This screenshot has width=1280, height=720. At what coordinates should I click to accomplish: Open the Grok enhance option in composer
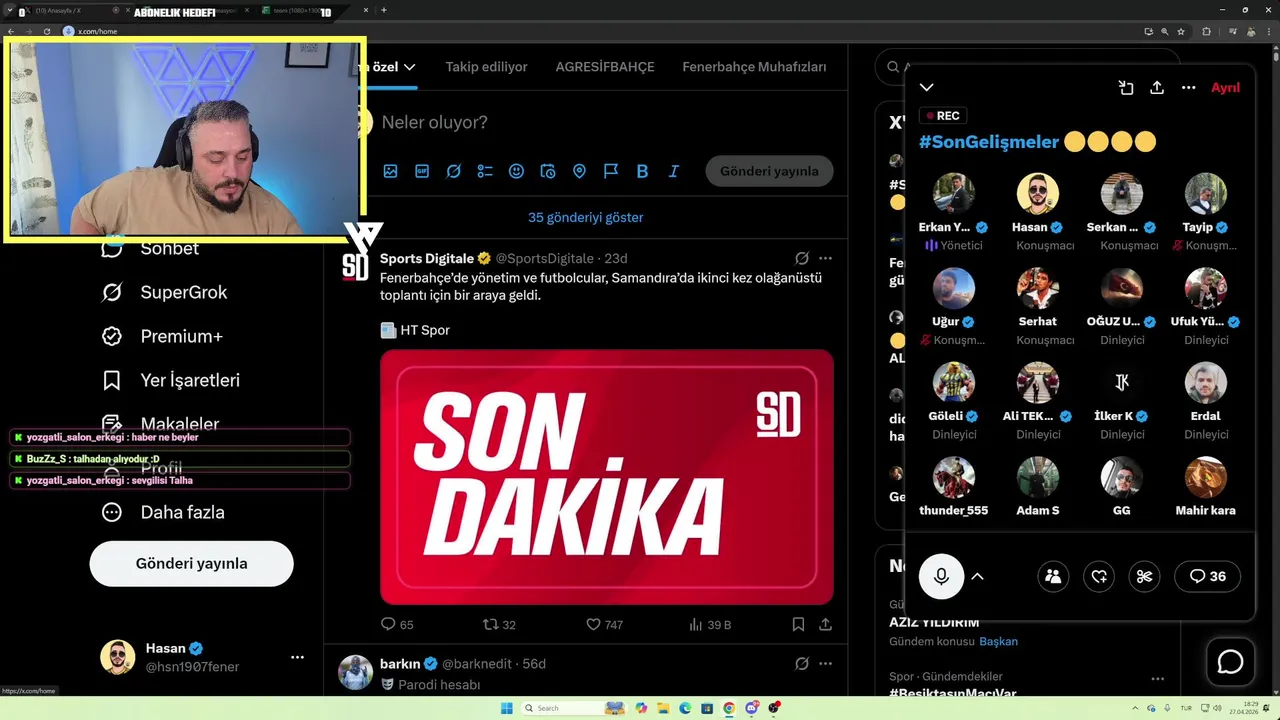pyautogui.click(x=453, y=171)
